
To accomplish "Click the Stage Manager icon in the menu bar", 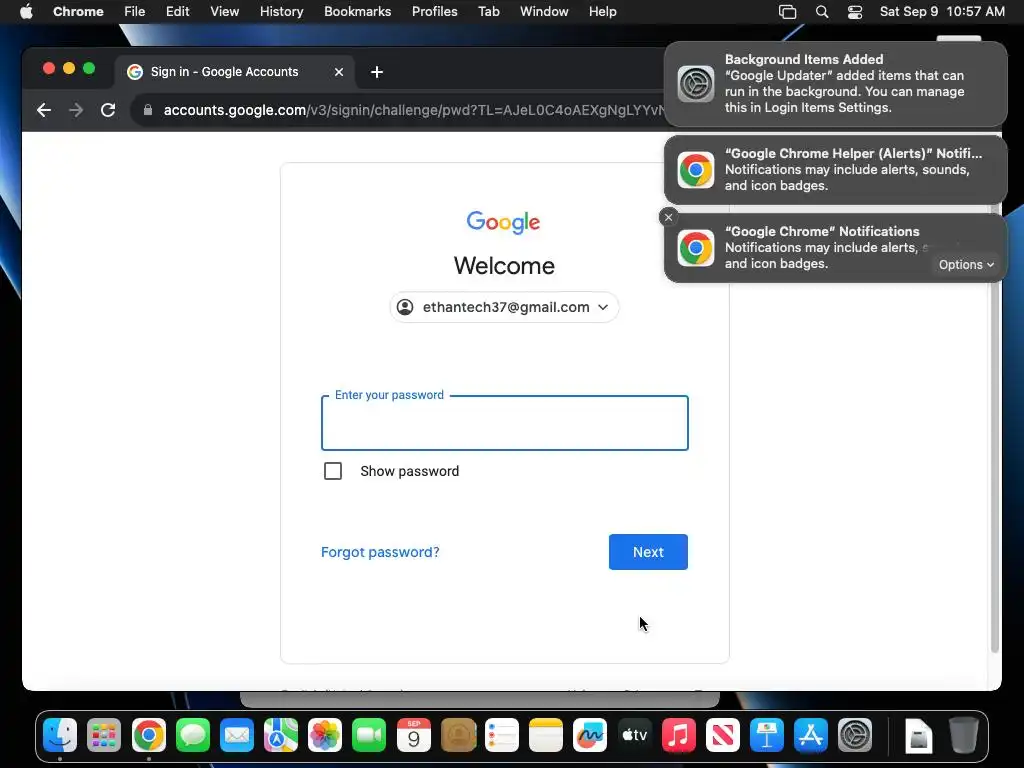I will click(x=788, y=12).
